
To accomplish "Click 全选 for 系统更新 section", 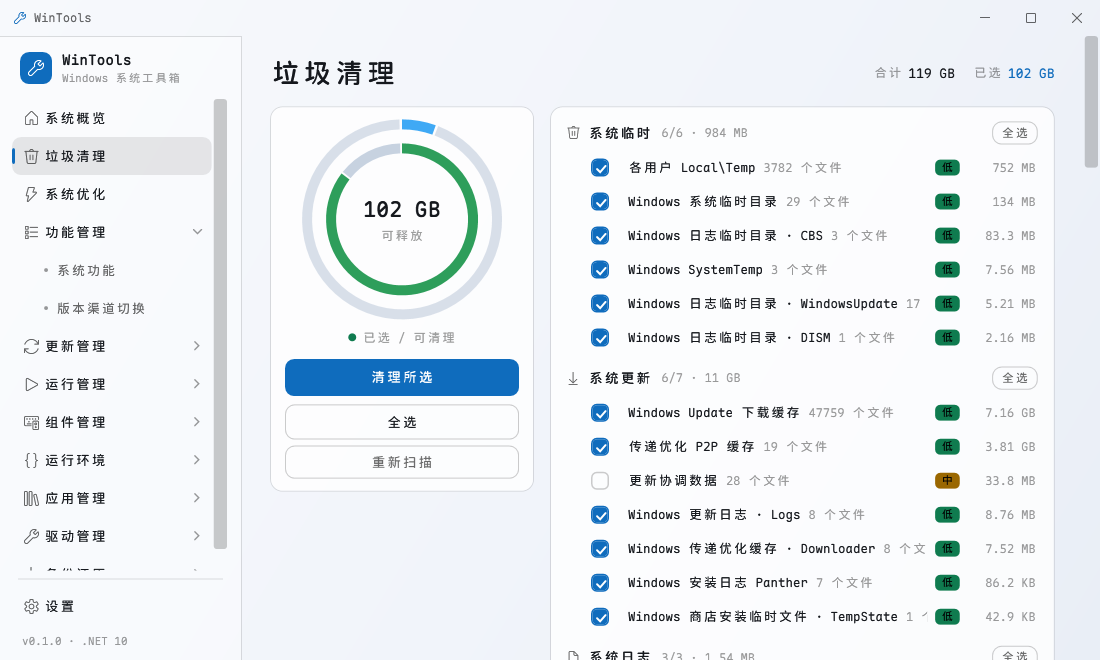I will [1014, 378].
